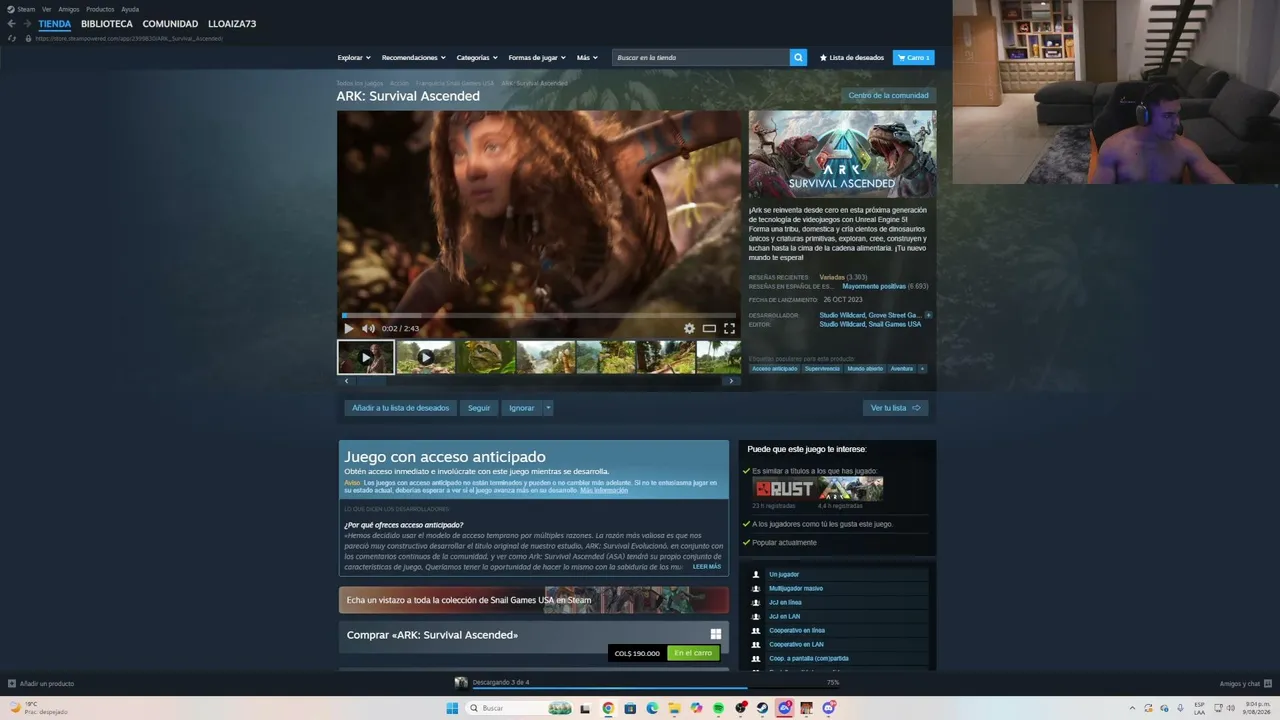Open the Ver menu
The height and width of the screenshot is (720, 1280).
coord(46,9)
